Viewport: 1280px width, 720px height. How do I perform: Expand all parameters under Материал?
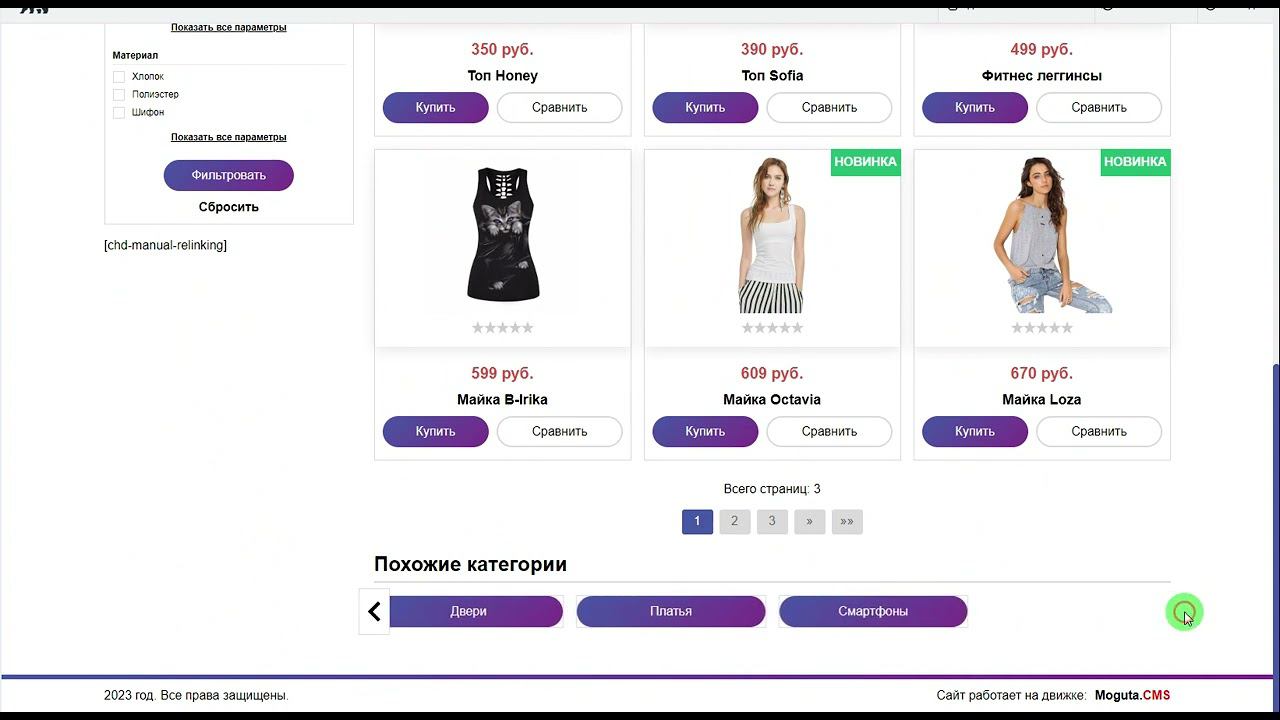[x=229, y=137]
